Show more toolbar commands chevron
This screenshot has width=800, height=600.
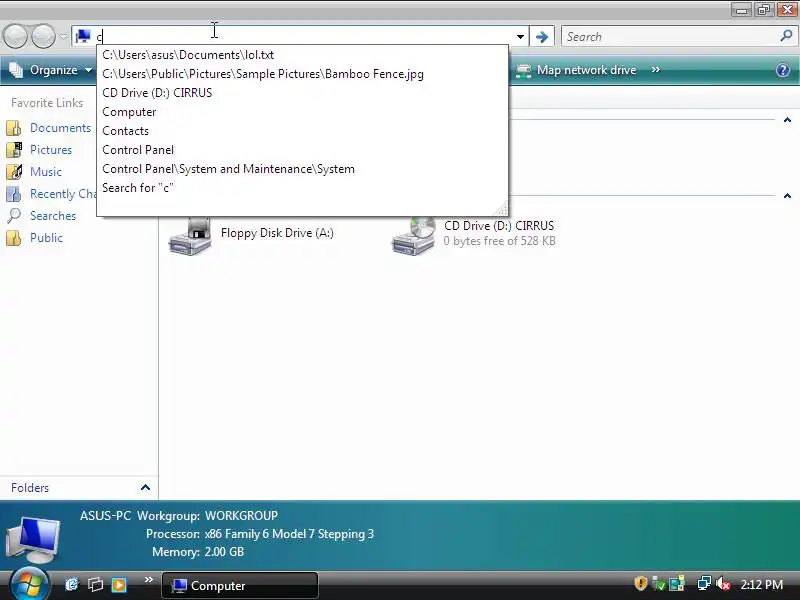tap(656, 69)
